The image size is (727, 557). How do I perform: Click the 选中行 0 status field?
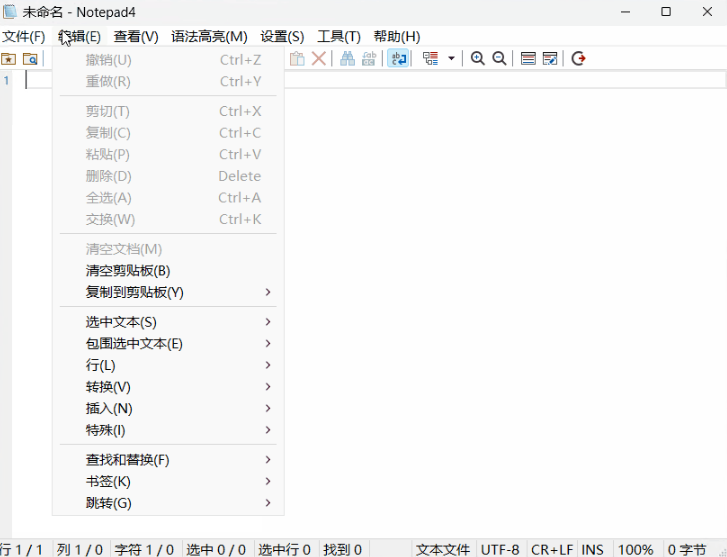point(286,550)
